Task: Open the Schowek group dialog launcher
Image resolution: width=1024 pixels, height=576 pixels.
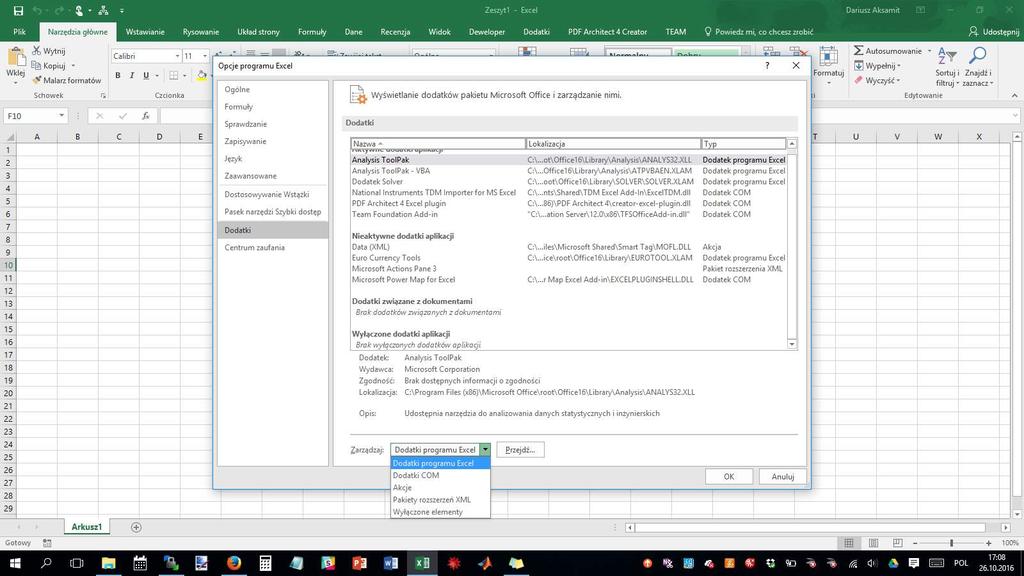Action: (103, 95)
